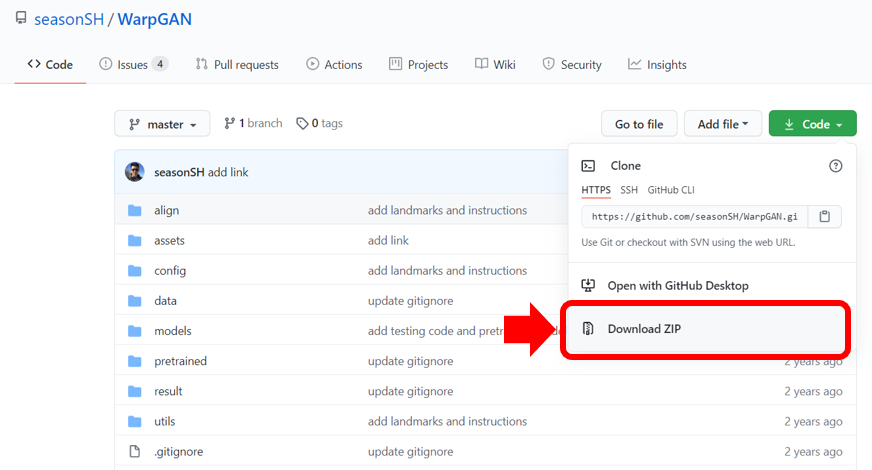872x470 pixels.
Task: Click the utils folder icon
Action: click(x=135, y=422)
